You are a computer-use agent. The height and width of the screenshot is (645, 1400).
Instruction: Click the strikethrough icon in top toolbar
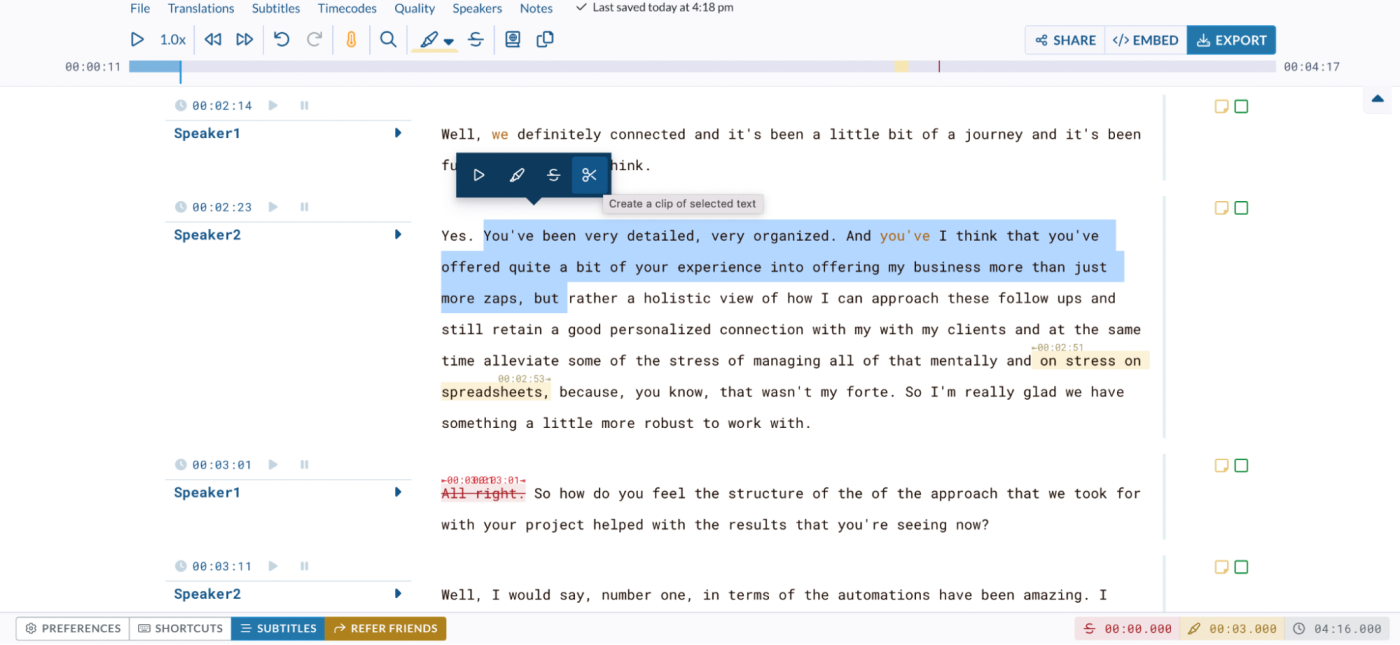(476, 40)
